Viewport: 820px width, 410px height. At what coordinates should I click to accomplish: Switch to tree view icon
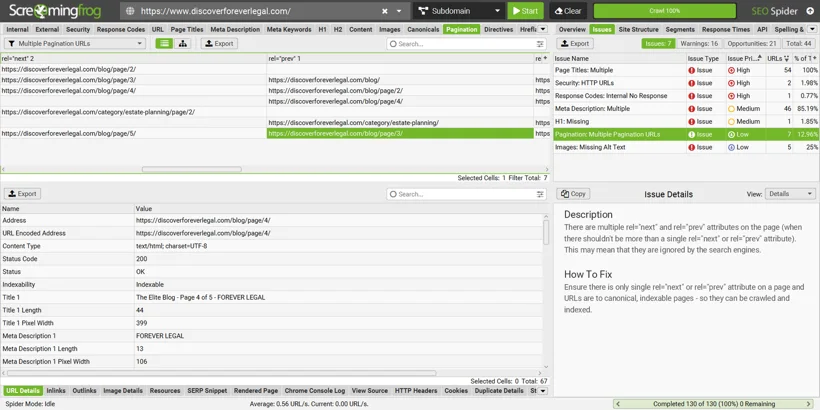coord(183,44)
